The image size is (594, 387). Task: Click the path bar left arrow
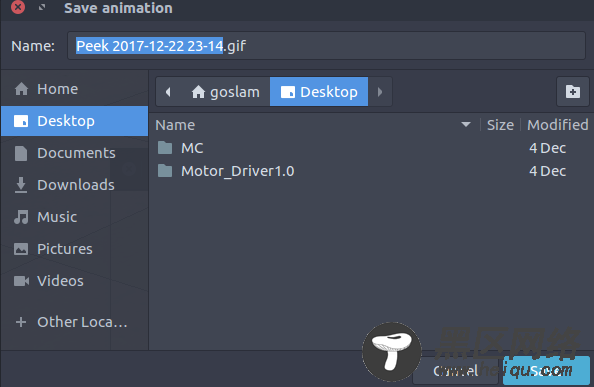pos(168,92)
